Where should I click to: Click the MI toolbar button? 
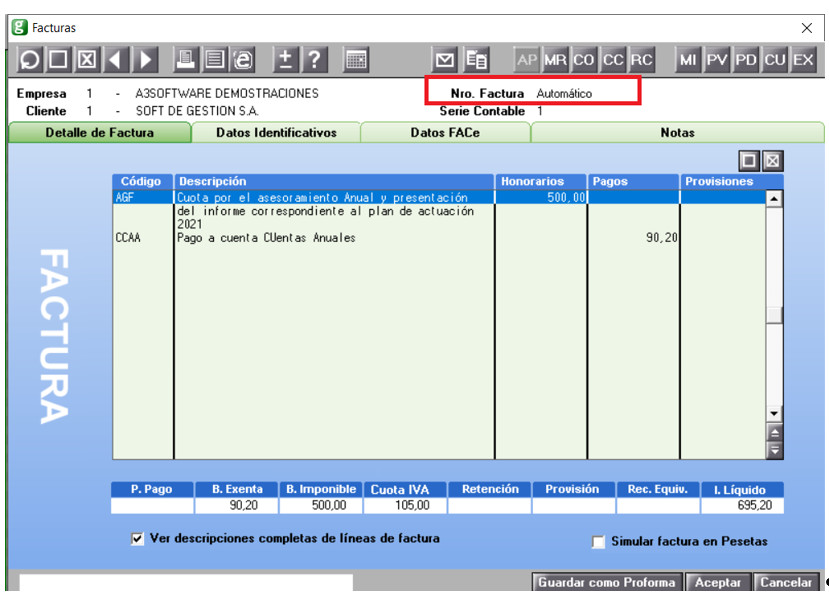click(688, 60)
